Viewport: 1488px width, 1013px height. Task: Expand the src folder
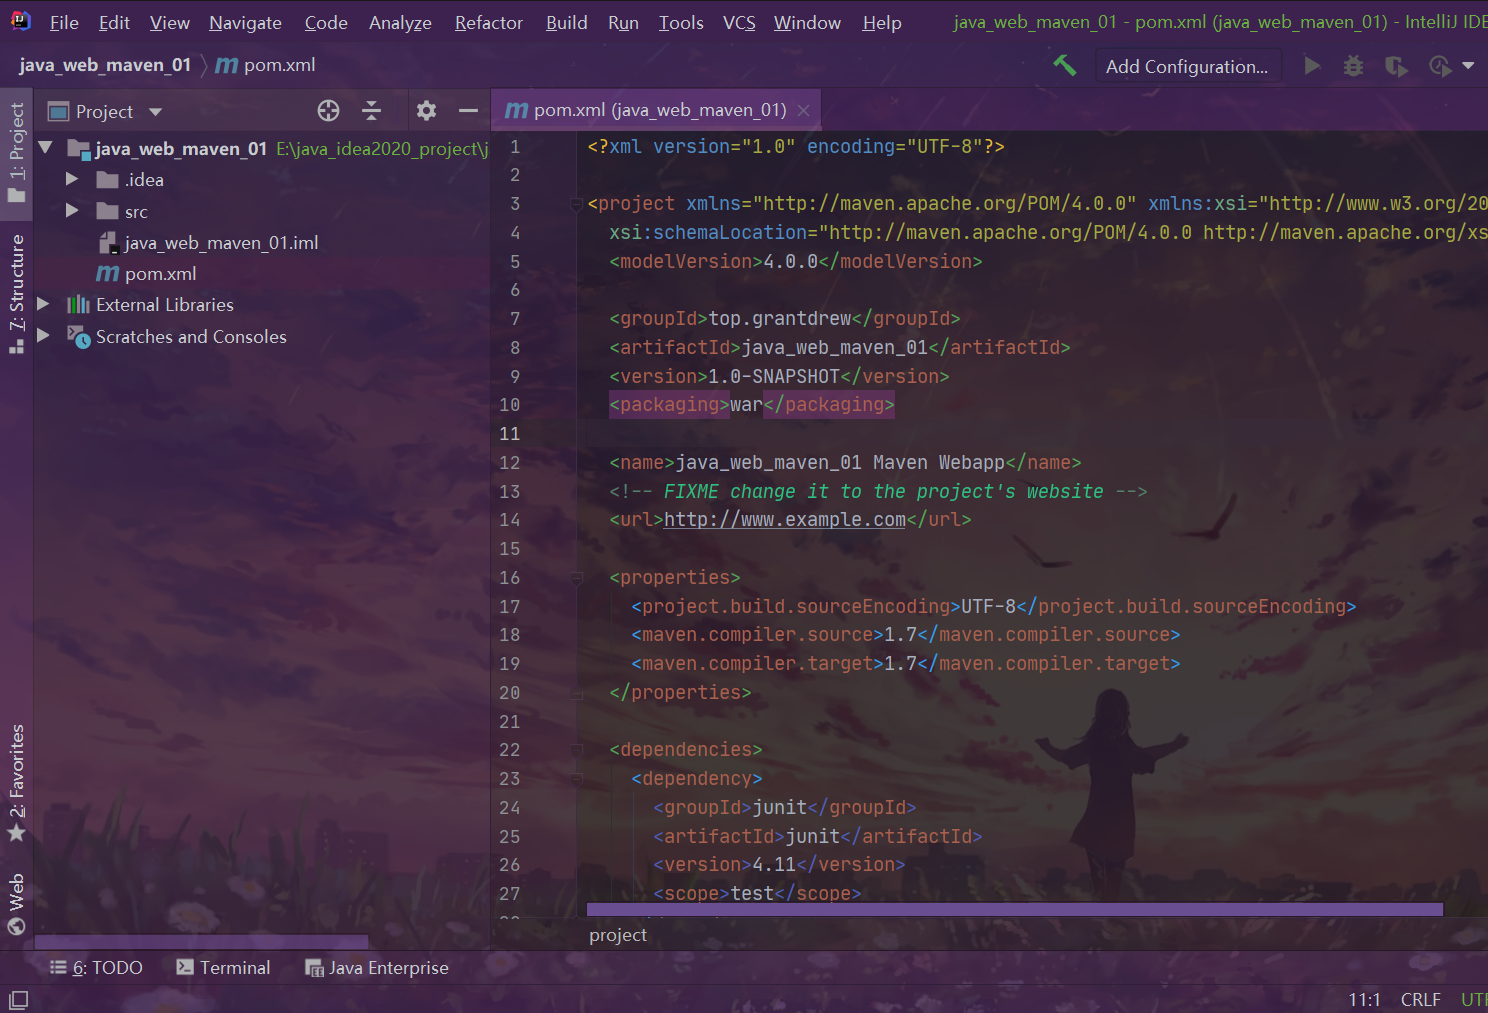(72, 211)
